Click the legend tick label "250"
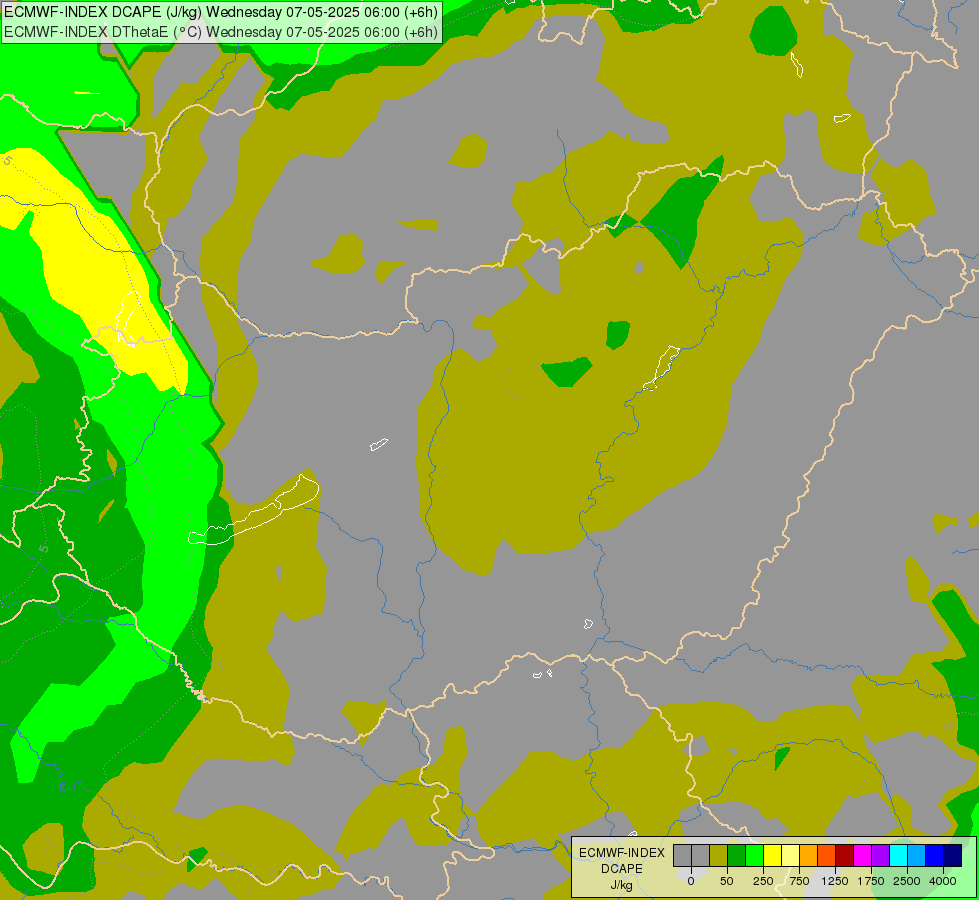Viewport: 979px width, 900px height. pyautogui.click(x=763, y=881)
